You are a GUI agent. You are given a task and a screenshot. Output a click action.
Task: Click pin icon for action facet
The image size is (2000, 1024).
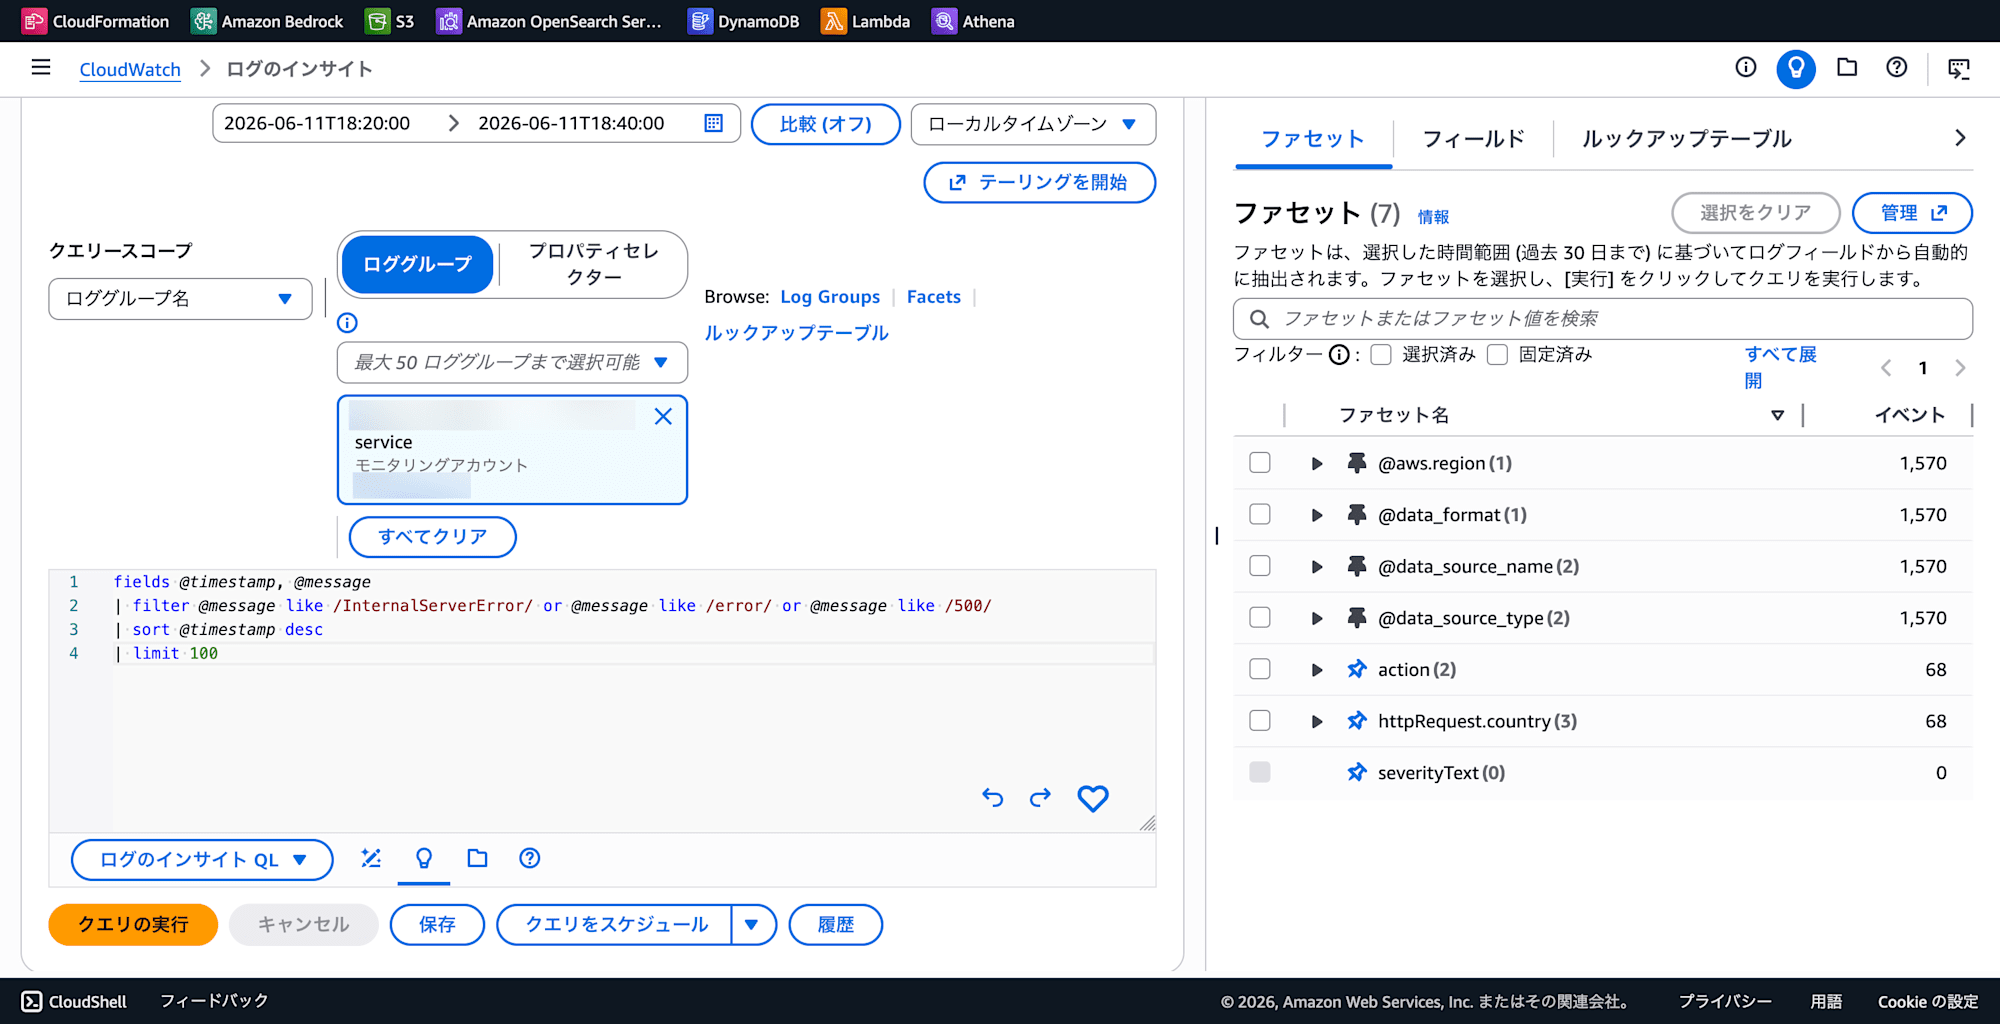1357,669
